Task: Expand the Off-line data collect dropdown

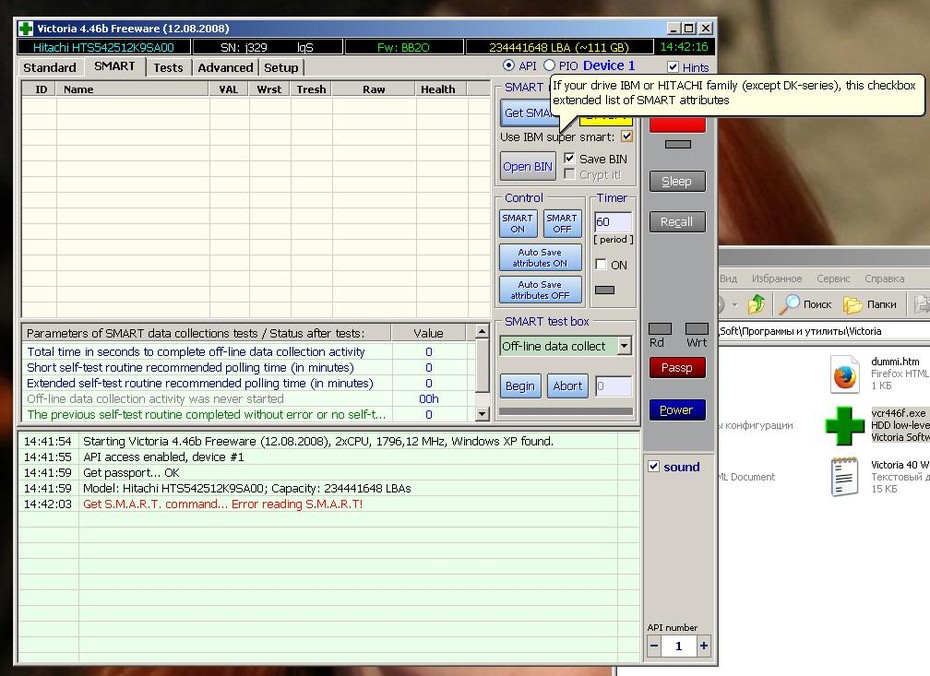Action: [x=624, y=346]
